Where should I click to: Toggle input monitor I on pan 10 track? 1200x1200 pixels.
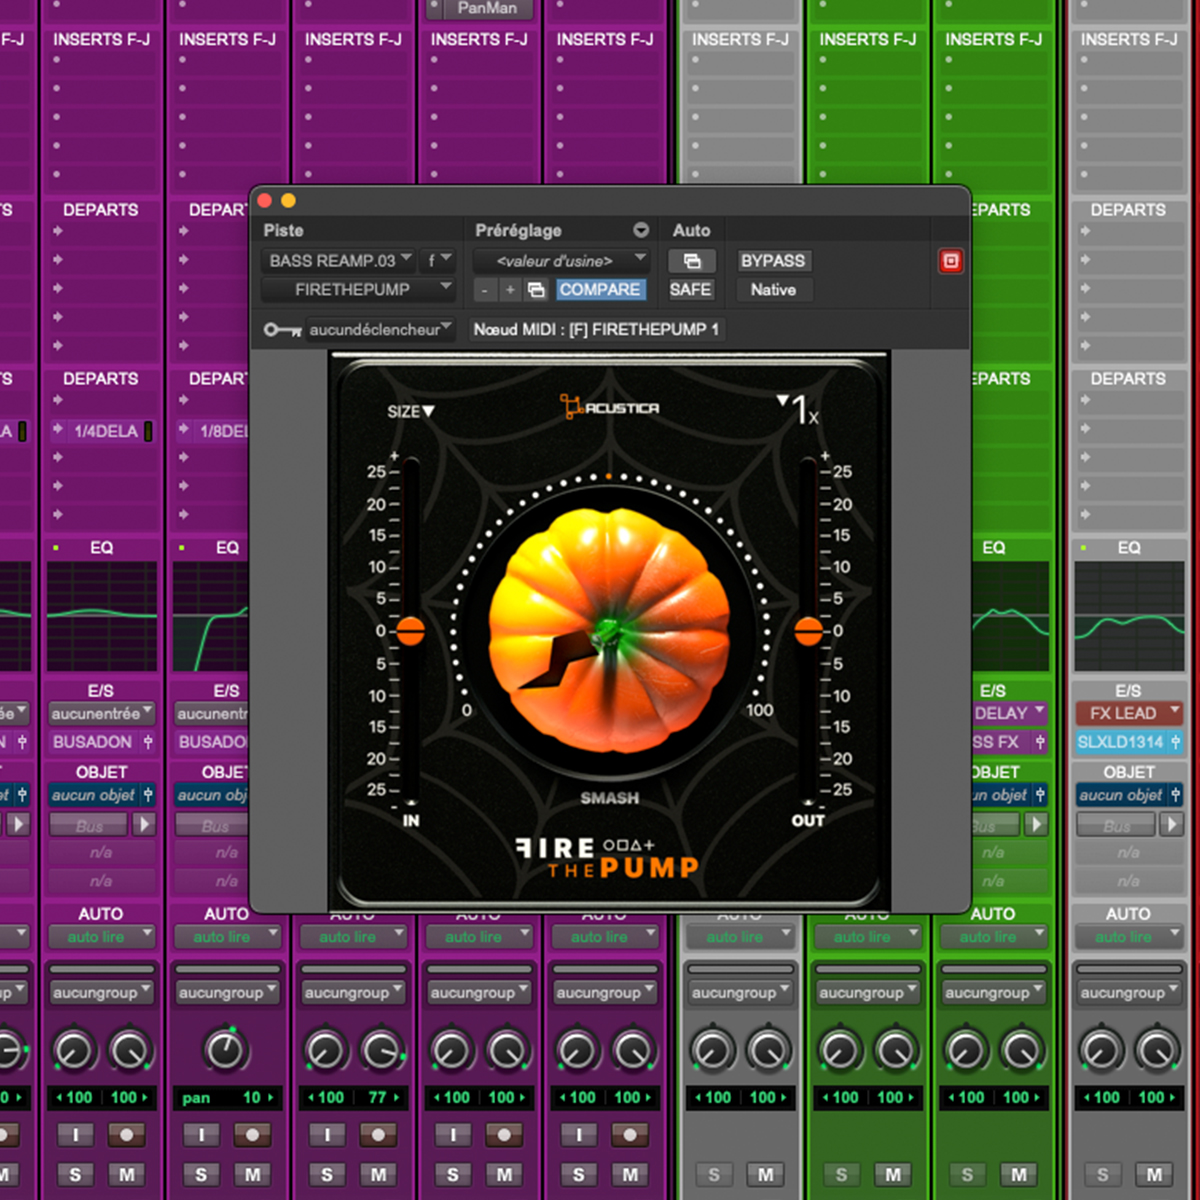(x=201, y=1135)
